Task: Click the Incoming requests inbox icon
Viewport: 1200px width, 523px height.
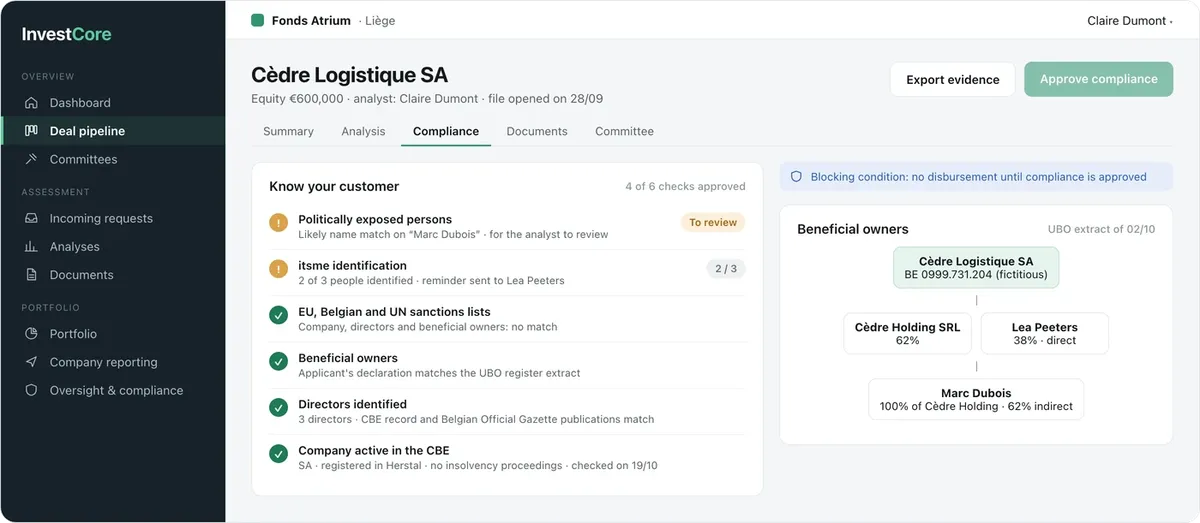Action: (31, 218)
